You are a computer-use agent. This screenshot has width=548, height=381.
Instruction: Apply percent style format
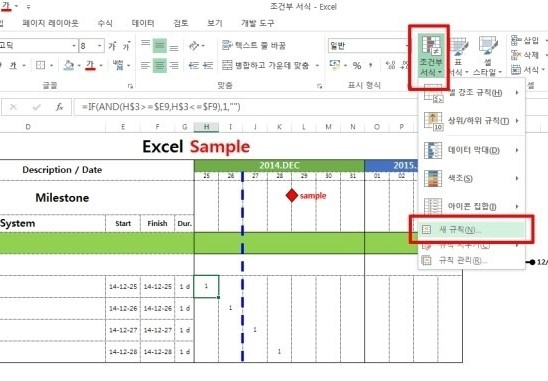click(x=357, y=65)
